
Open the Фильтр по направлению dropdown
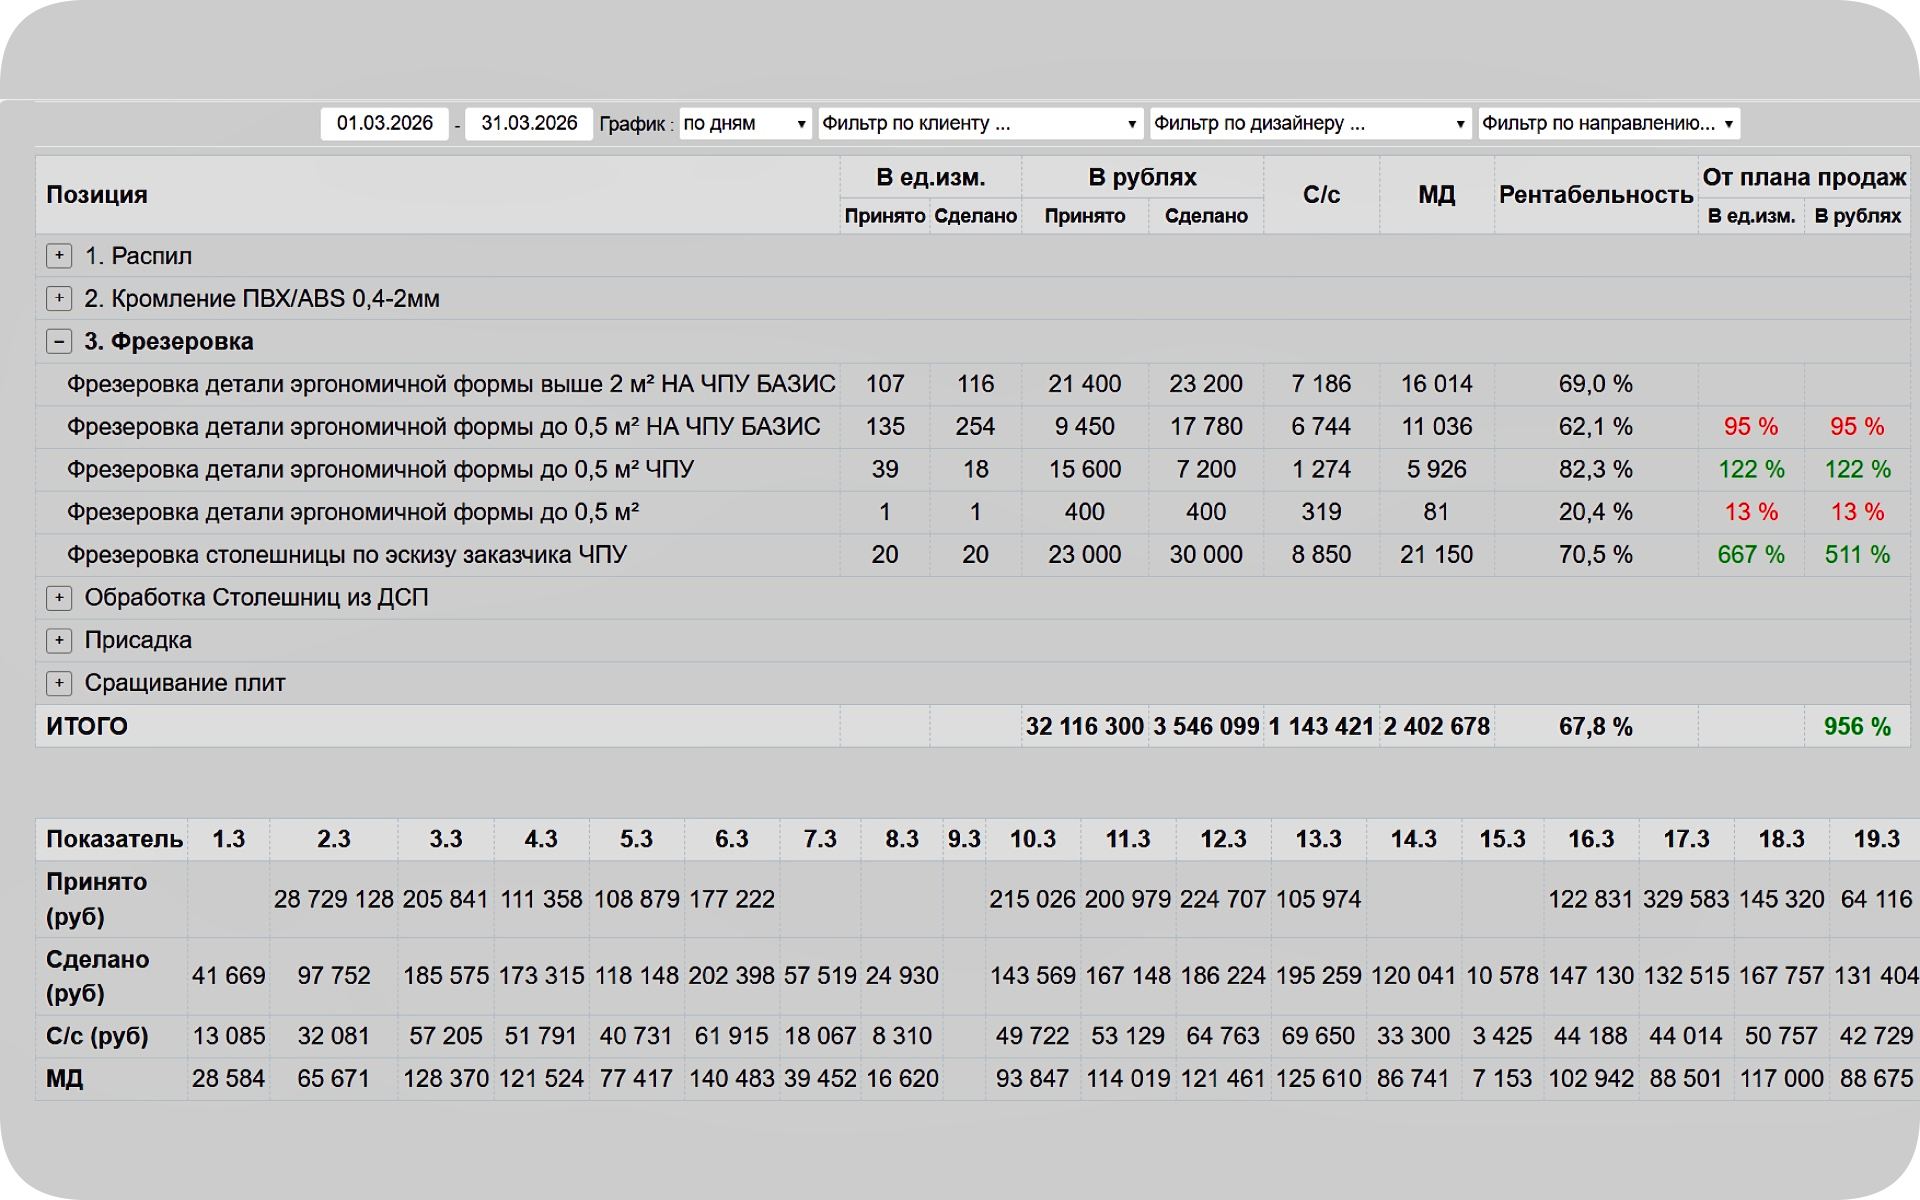click(x=1608, y=124)
